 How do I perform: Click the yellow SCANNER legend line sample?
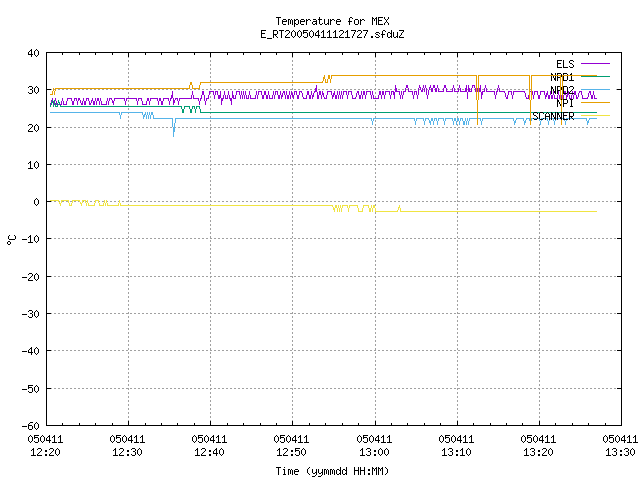[x=595, y=116]
